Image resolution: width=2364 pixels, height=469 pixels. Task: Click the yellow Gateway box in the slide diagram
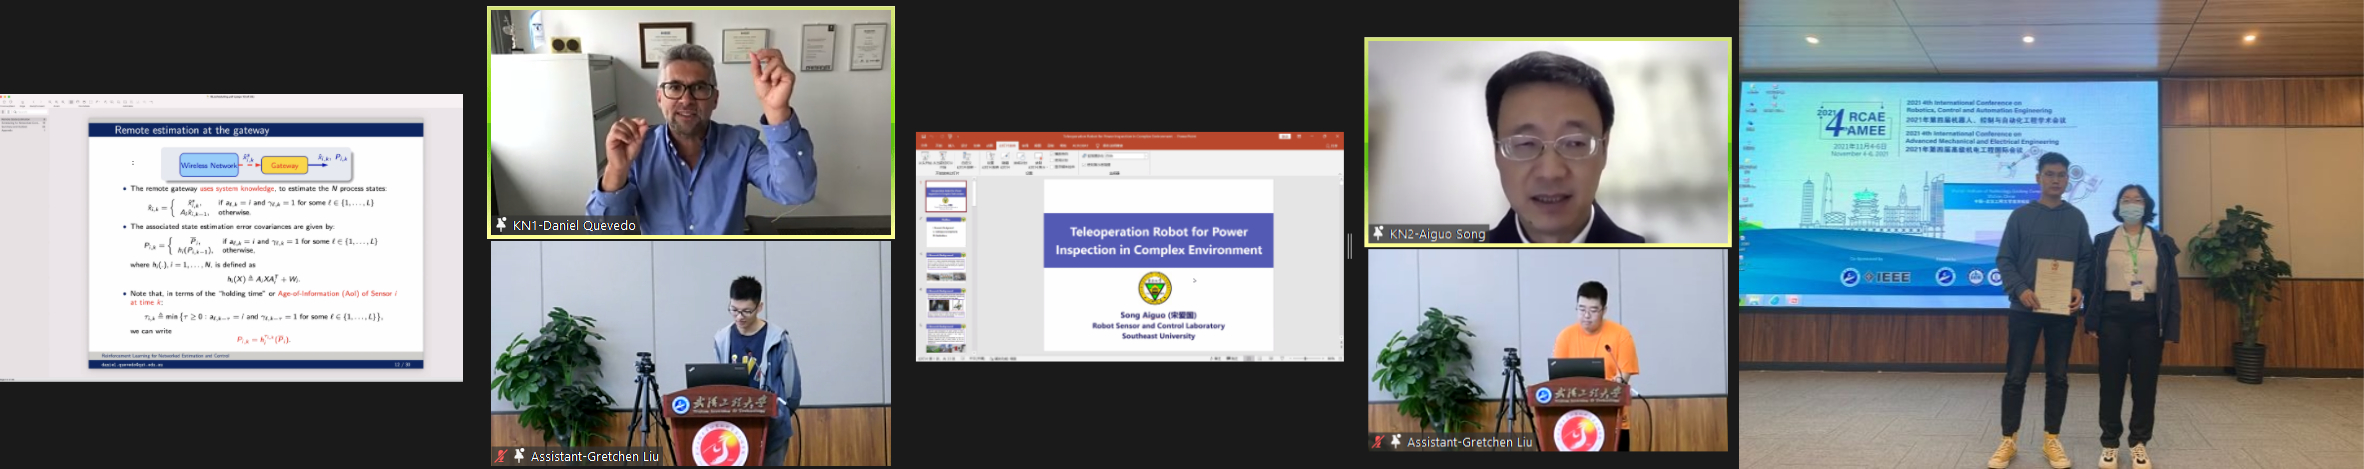[284, 165]
